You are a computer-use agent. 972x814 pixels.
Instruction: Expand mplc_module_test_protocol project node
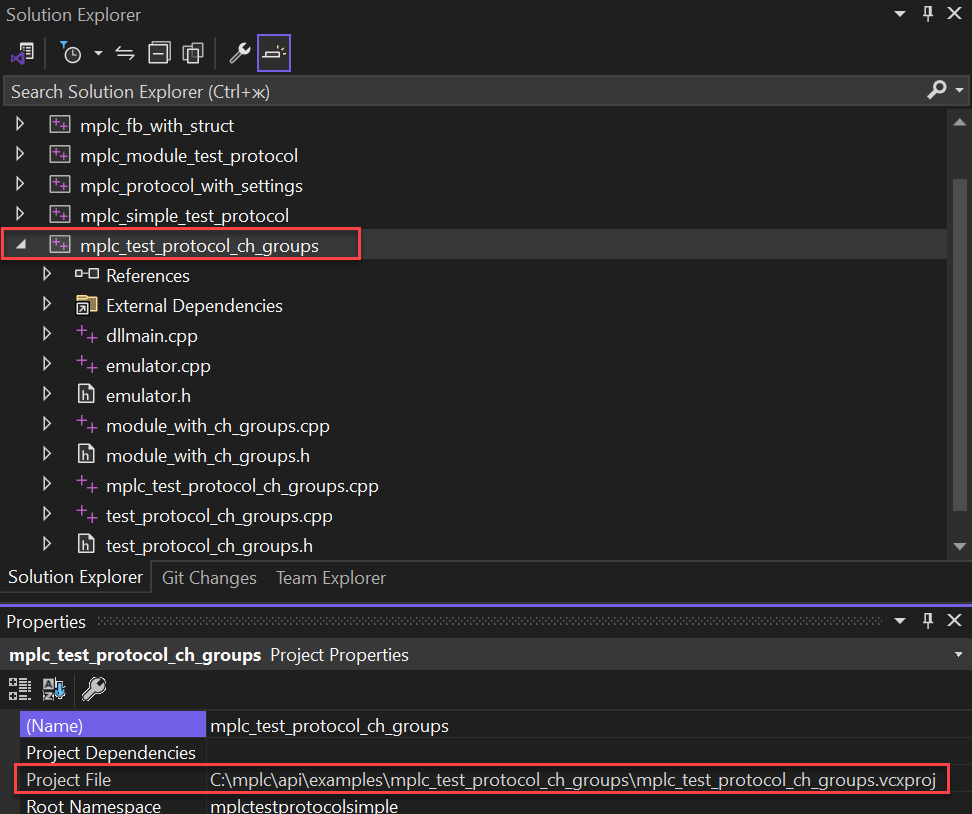click(x=20, y=154)
